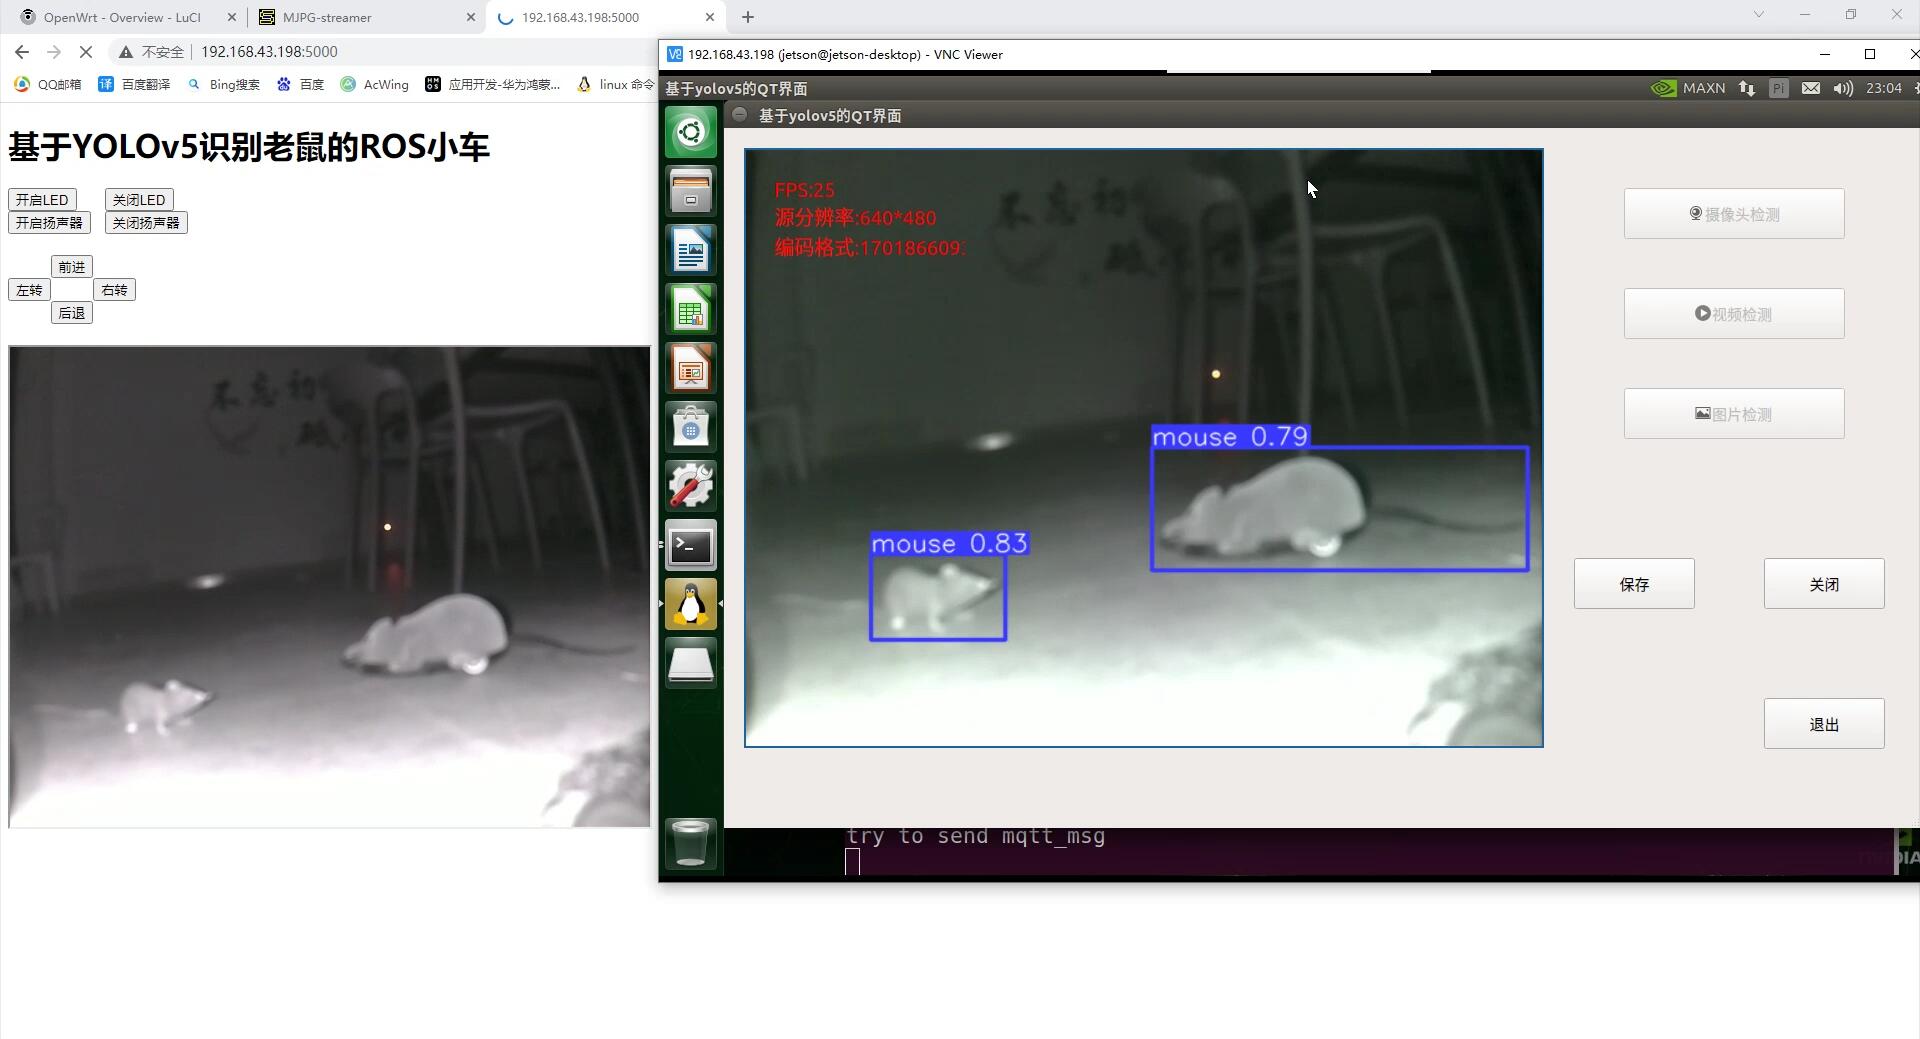Screen dimensions: 1920x1039
Task: Switch to OpenWrt Overview LuCI tab
Action: [x=120, y=17]
